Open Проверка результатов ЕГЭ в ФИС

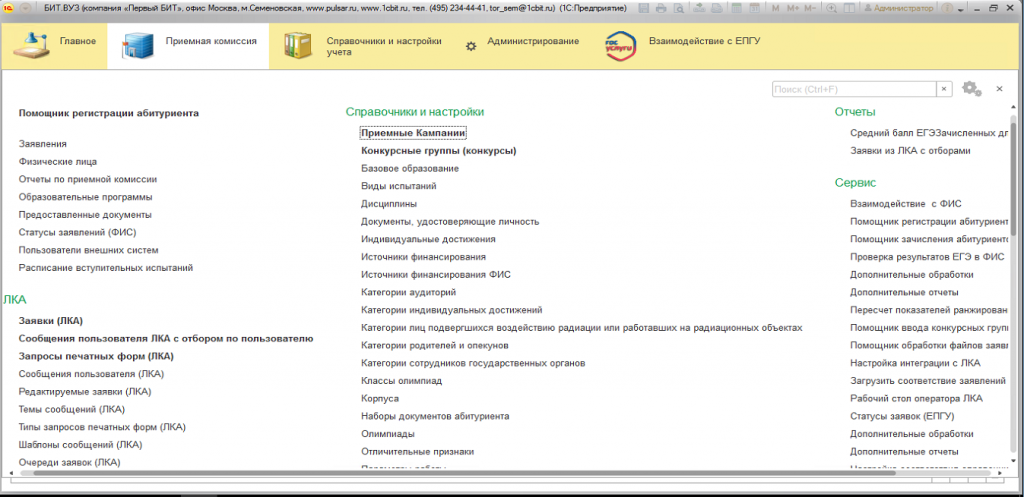[927, 257]
